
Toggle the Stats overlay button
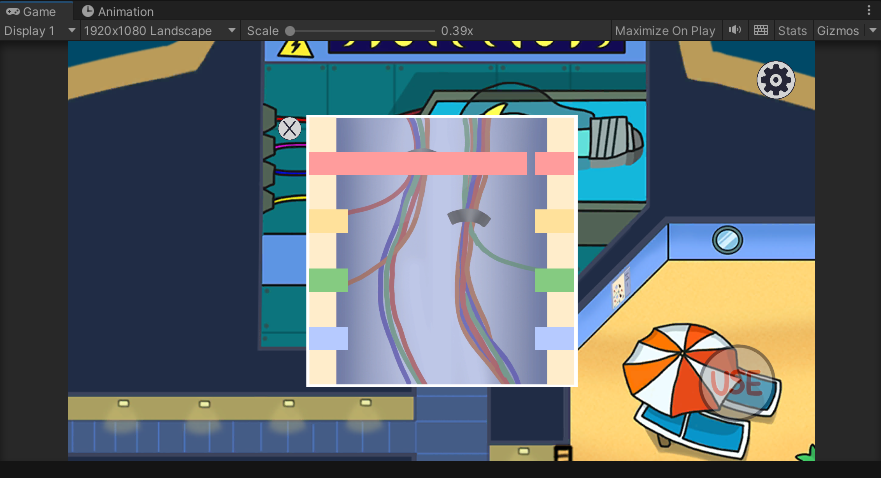coord(792,31)
